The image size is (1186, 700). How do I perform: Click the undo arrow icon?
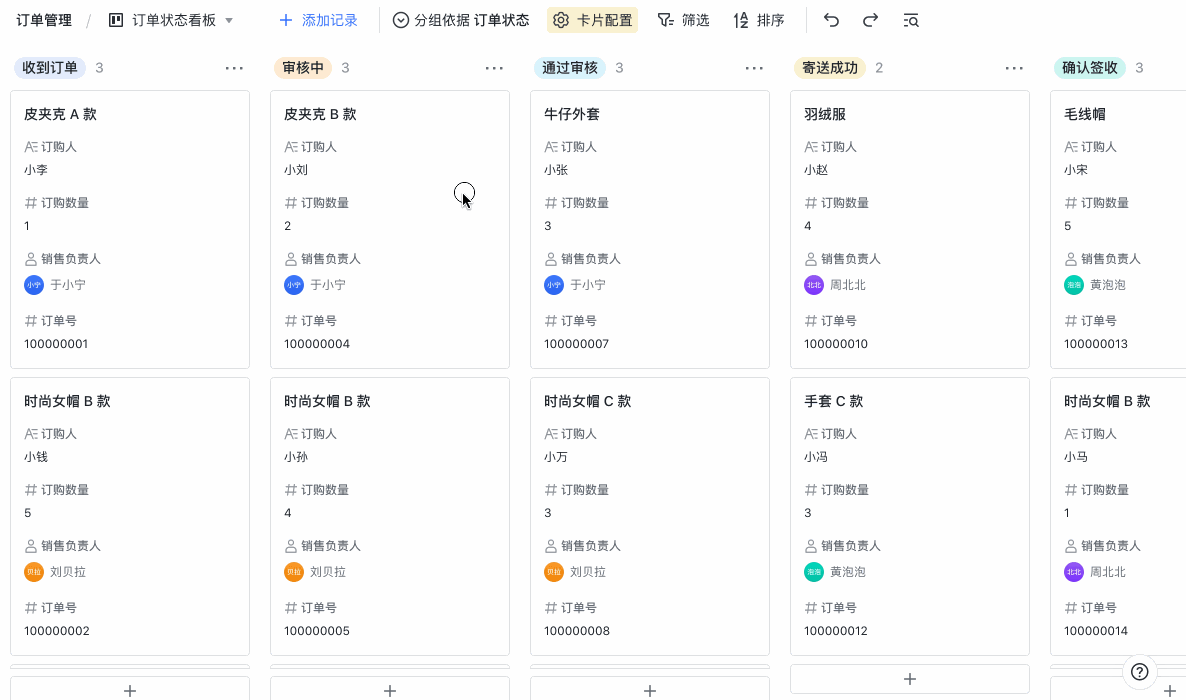coord(831,20)
